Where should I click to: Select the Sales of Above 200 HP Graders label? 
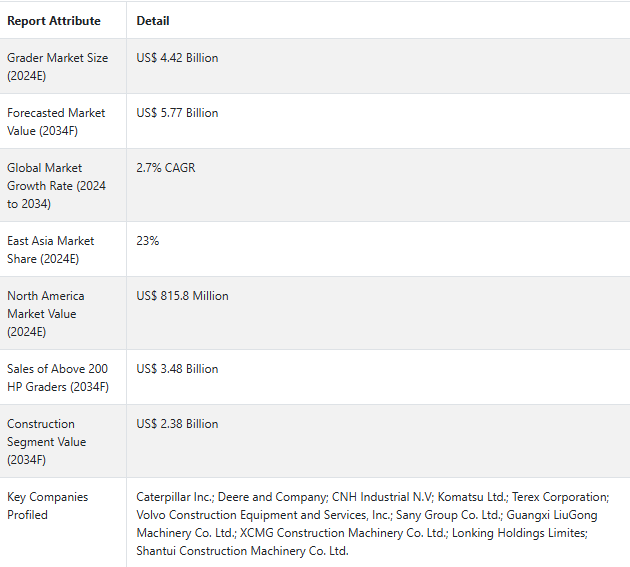[x=58, y=378]
